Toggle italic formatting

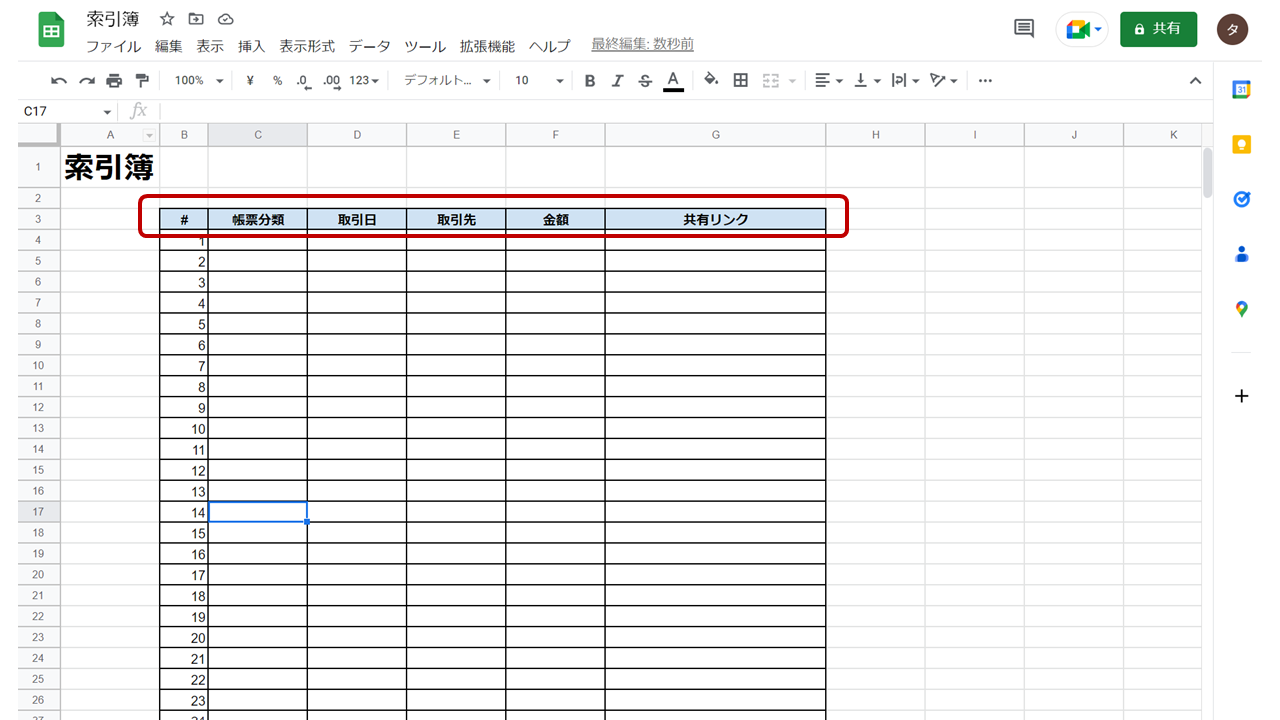(618, 81)
